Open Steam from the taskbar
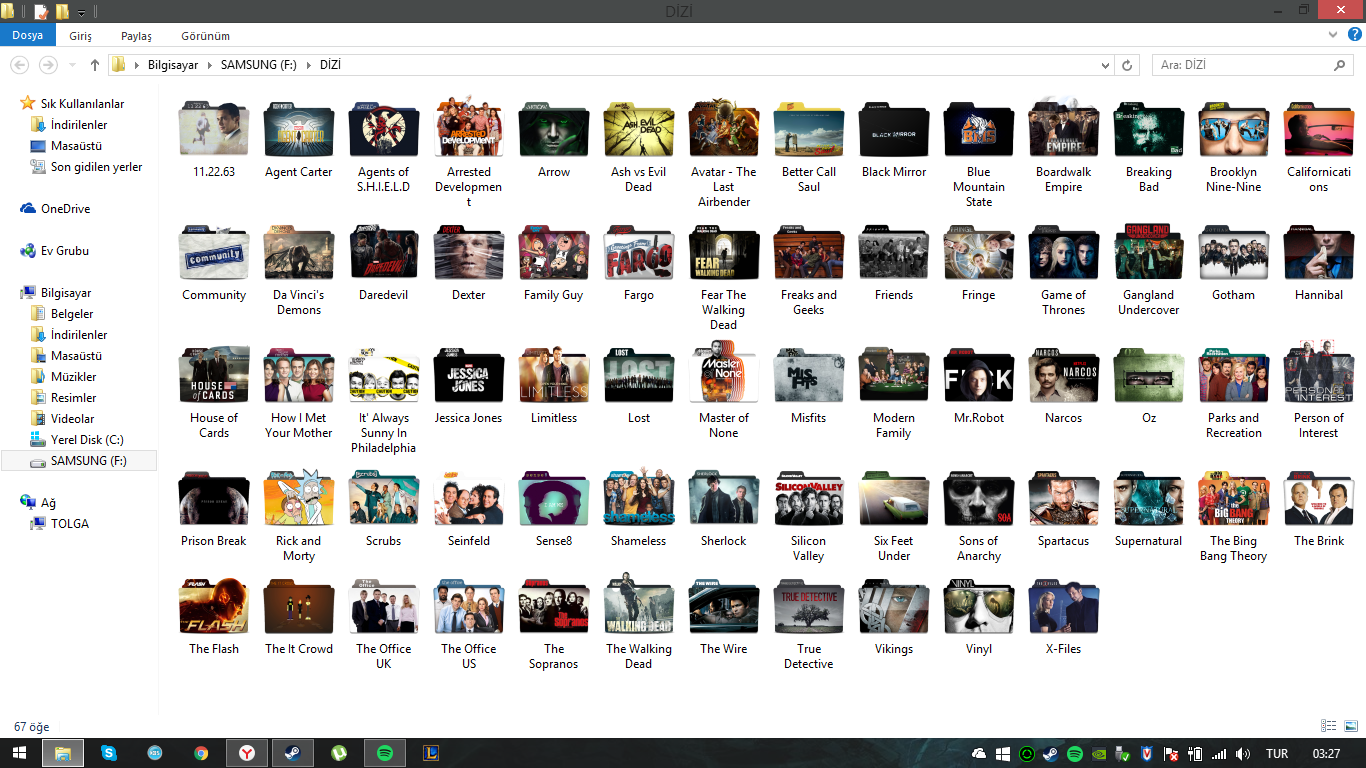Screen dimensions: 1366x768 [293, 753]
